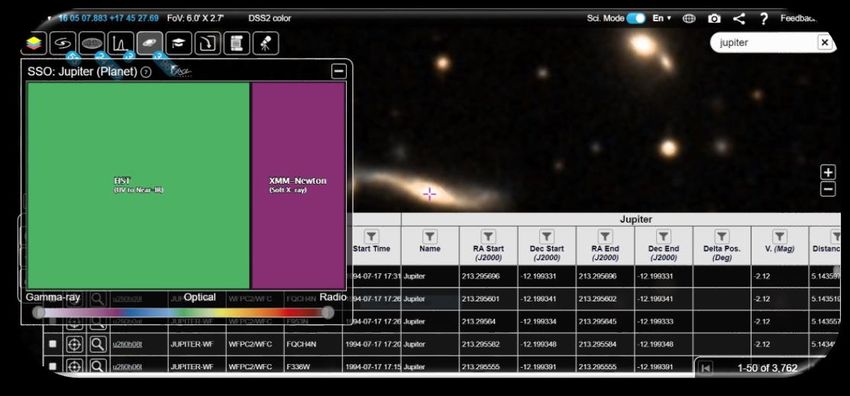
Task: Take a screenshot with the camera icon
Action: [714, 18]
